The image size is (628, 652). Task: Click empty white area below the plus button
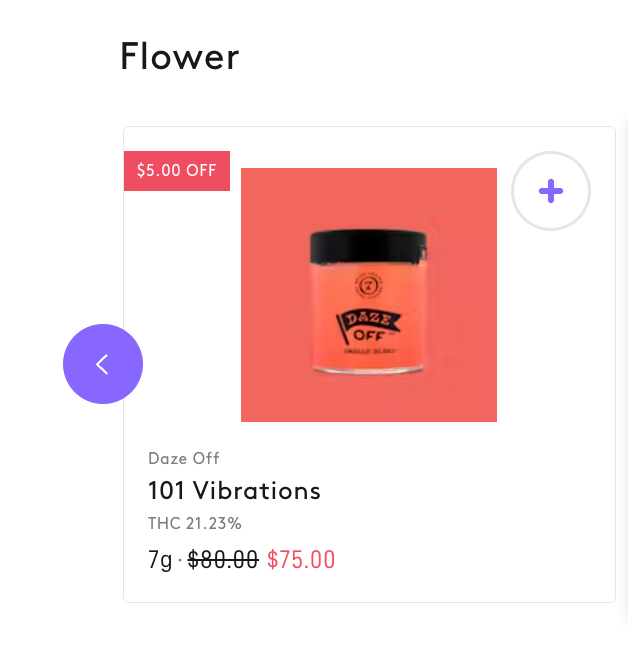553,333
